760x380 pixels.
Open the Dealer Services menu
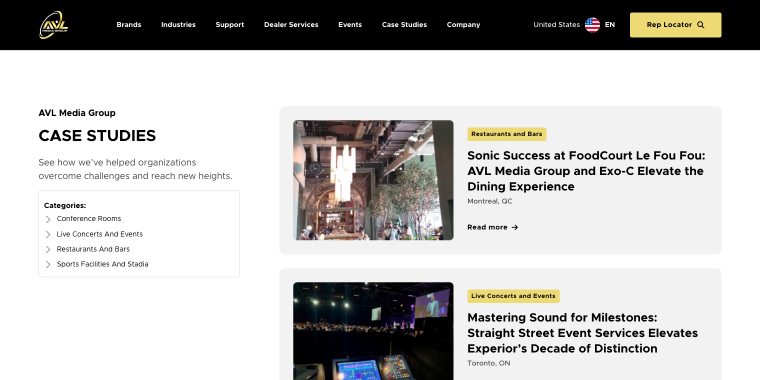(291, 25)
